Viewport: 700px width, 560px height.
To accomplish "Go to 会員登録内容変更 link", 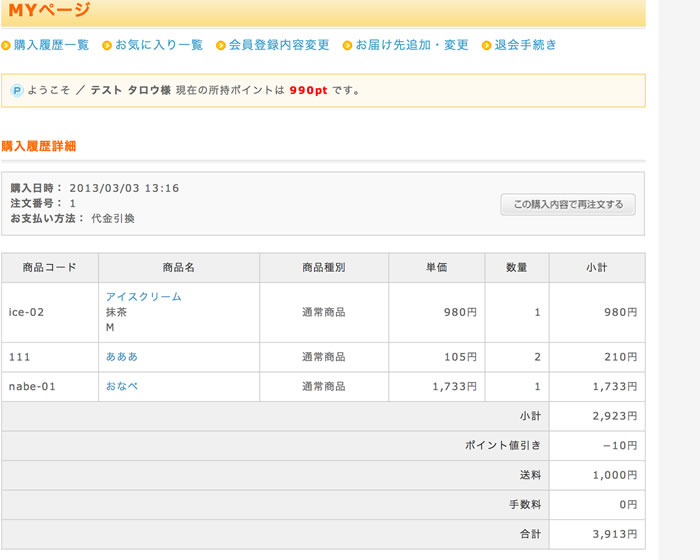I will point(279,45).
